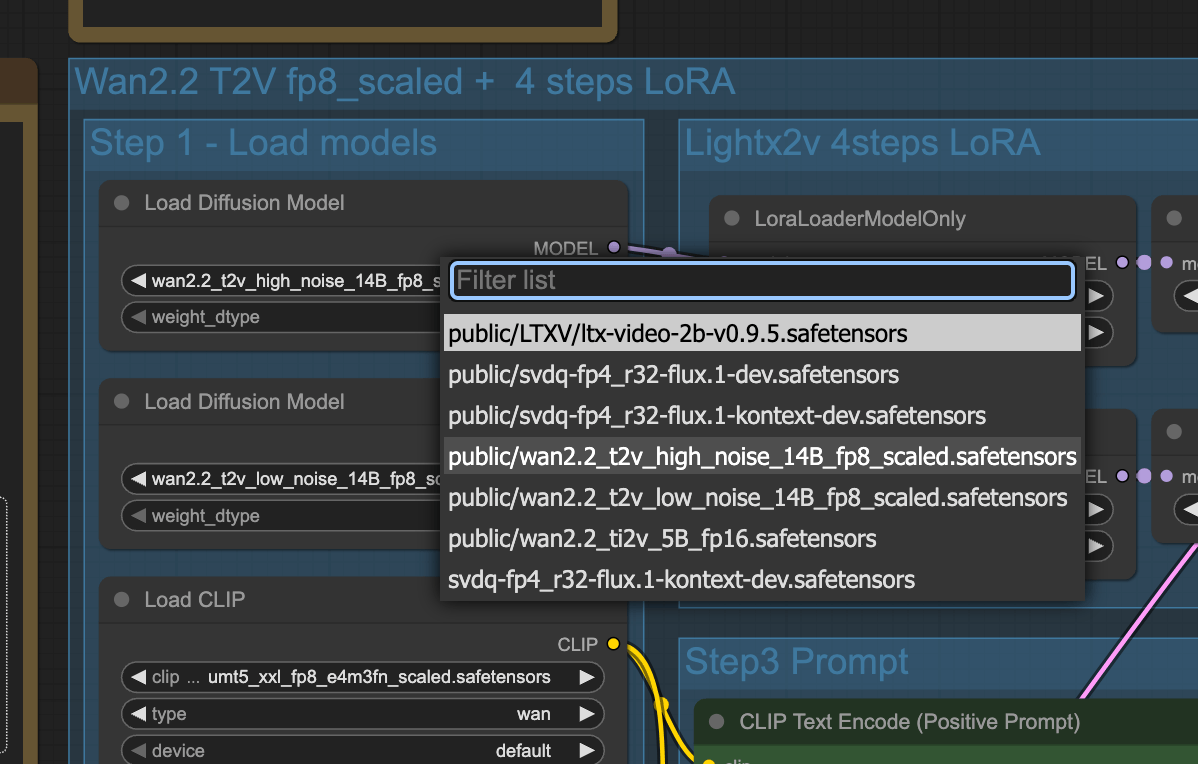This screenshot has height=764, width=1198.
Task: Click the Load CLIP node collapse dot
Action: [x=122, y=600]
